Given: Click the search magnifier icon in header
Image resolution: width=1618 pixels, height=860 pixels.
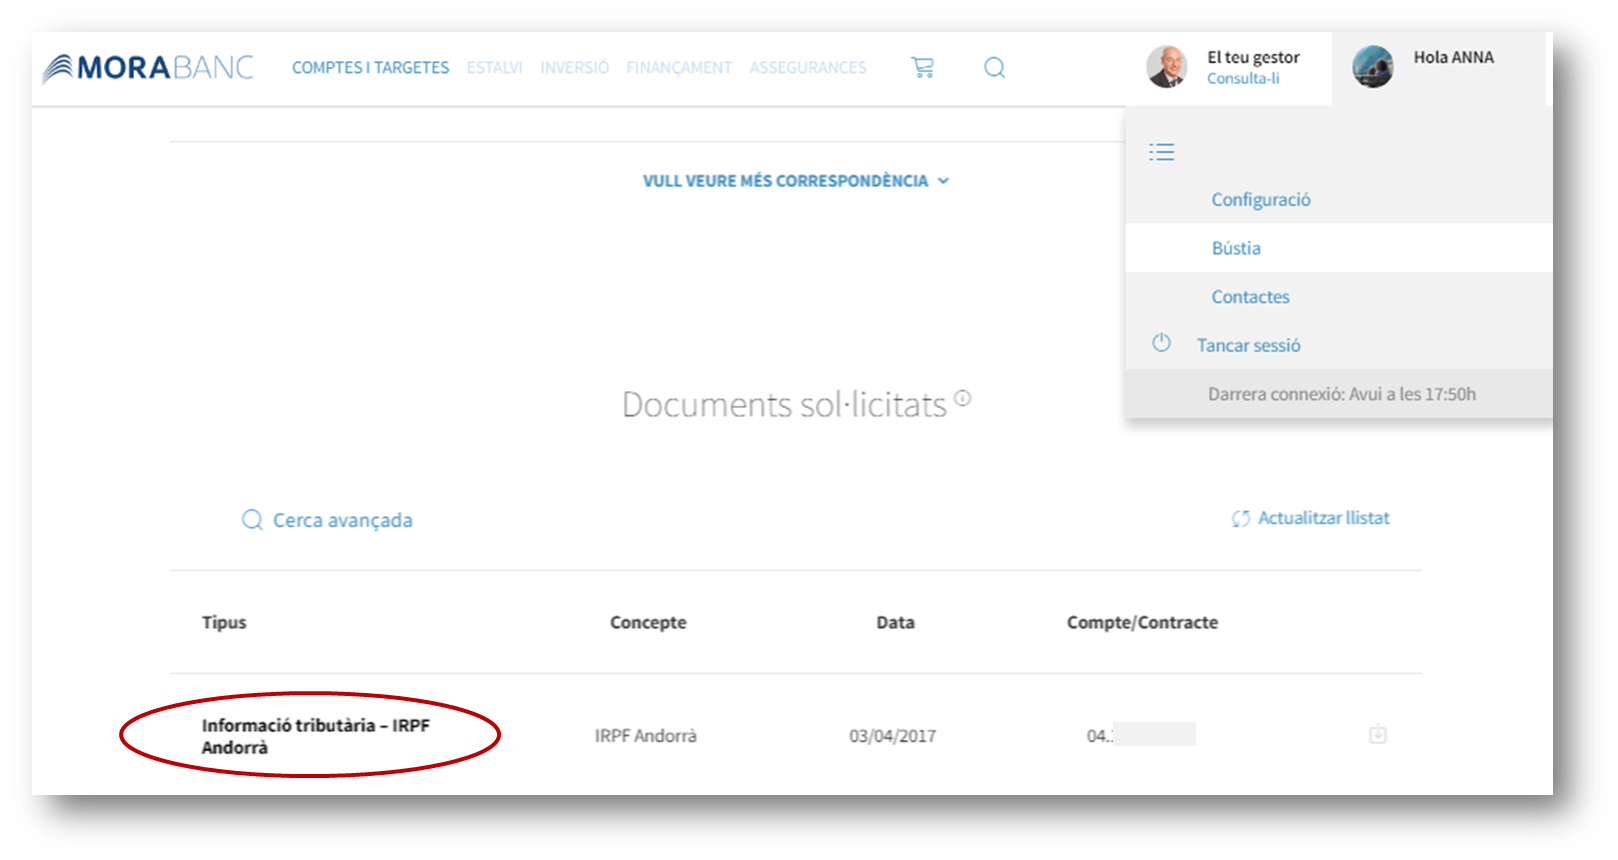Looking at the screenshot, I should (994, 68).
